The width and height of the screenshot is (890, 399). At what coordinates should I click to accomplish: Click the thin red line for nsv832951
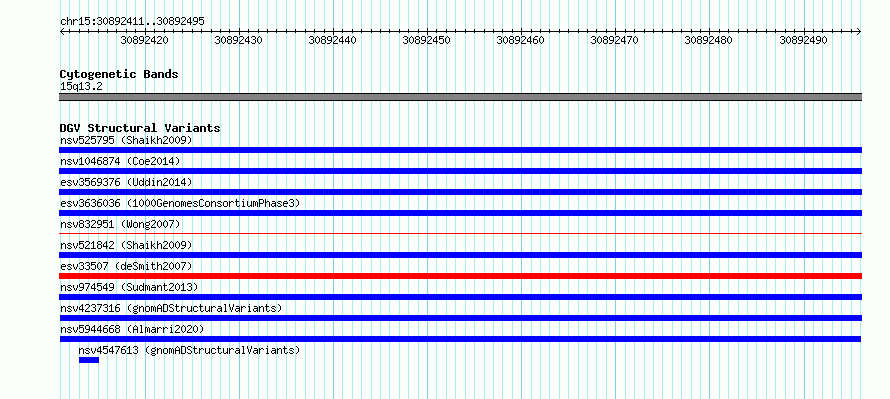click(460, 233)
